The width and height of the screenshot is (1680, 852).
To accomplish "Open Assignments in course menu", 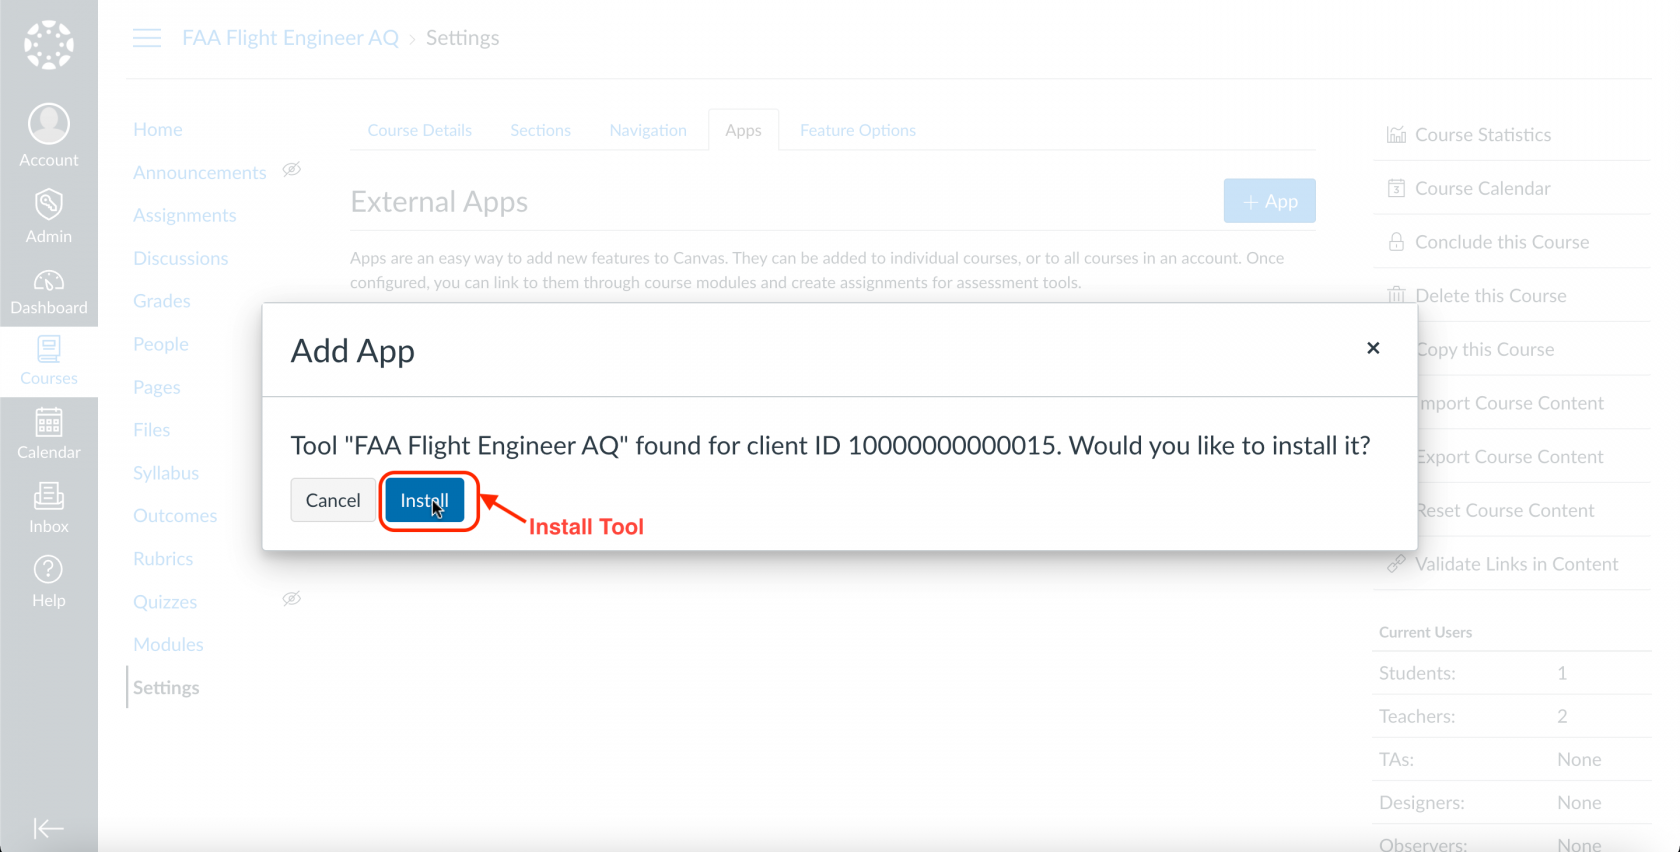I will 185,215.
